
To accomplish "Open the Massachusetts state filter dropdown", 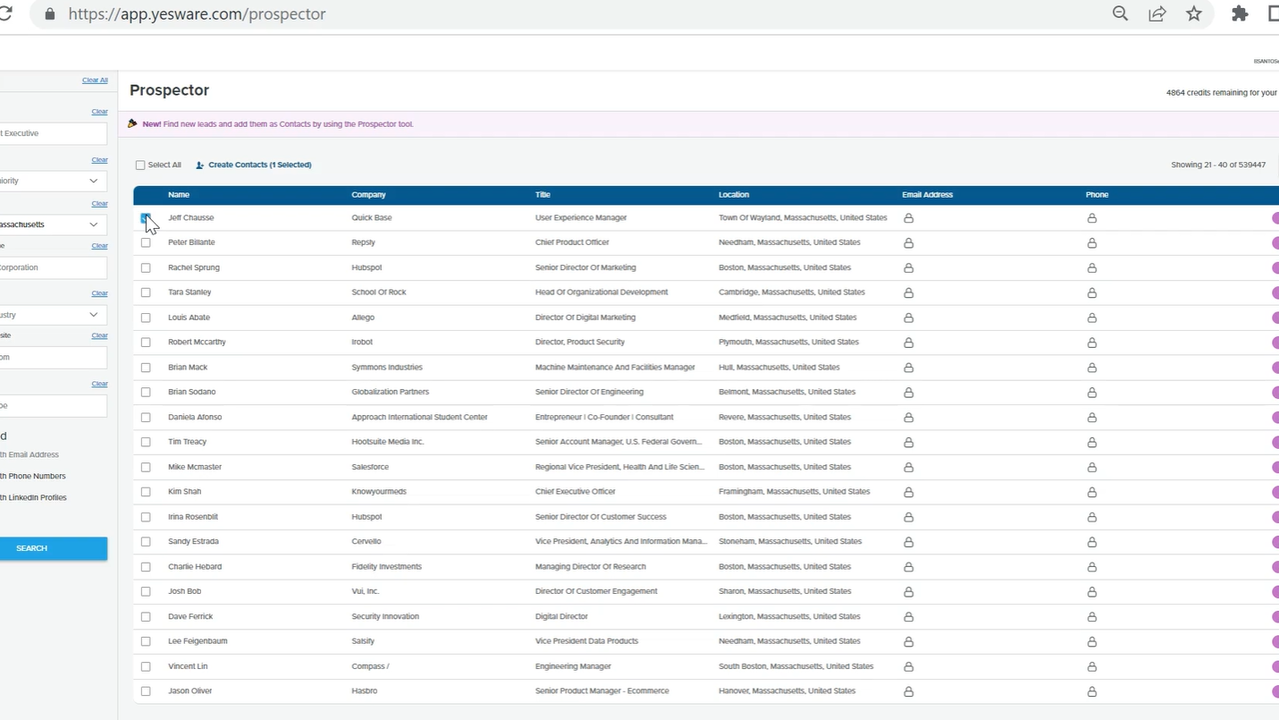I will point(52,225).
